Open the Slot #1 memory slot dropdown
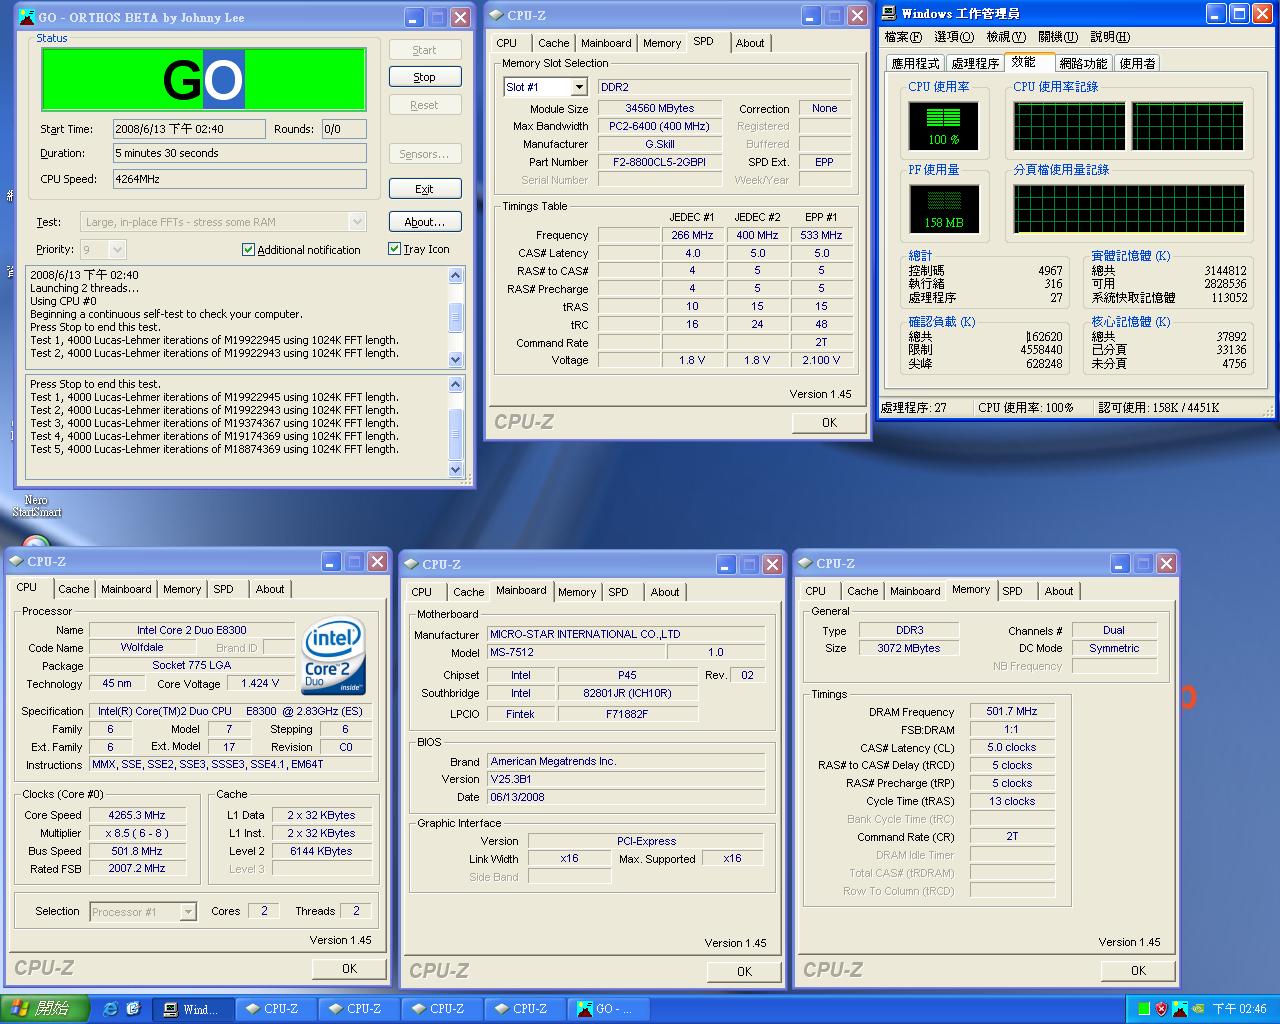1280x1024 pixels. (578, 88)
